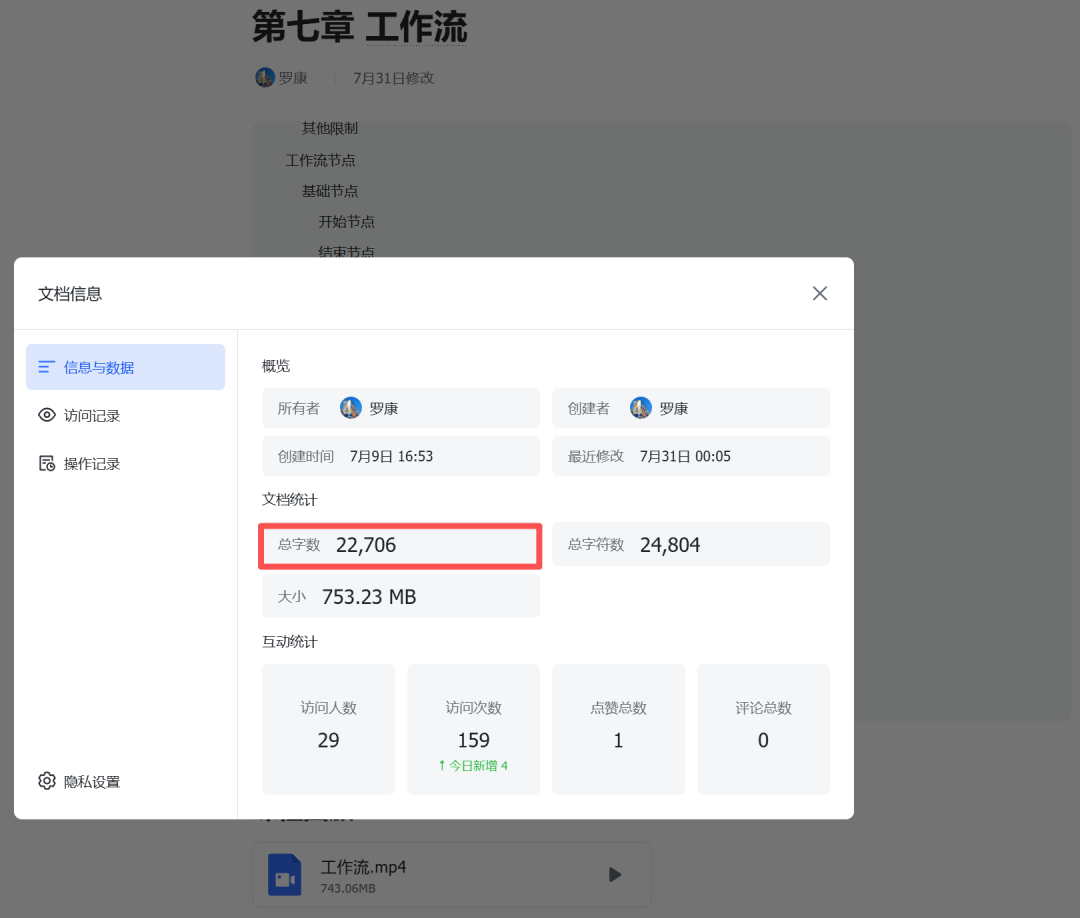This screenshot has height=918, width=1080.
Task: Click the owner's avatar next to 所有者
Action: pyautogui.click(x=351, y=408)
